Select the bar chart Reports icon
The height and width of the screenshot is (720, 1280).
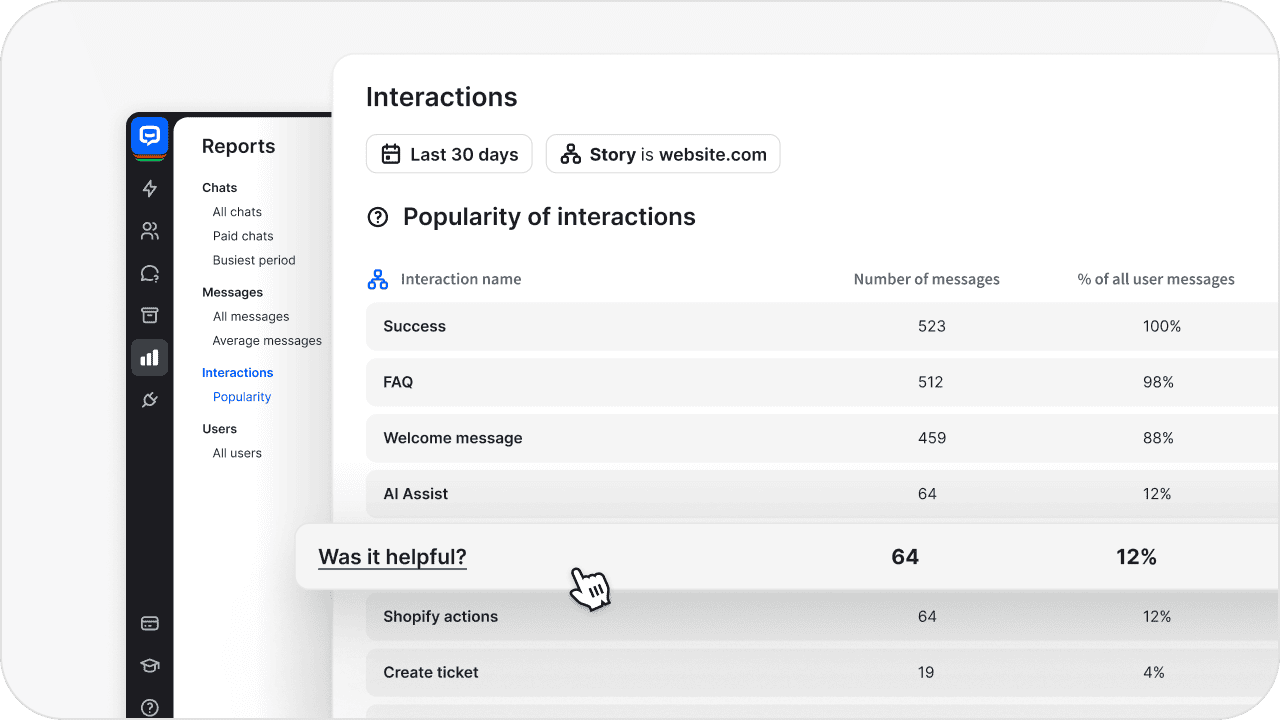coord(149,357)
